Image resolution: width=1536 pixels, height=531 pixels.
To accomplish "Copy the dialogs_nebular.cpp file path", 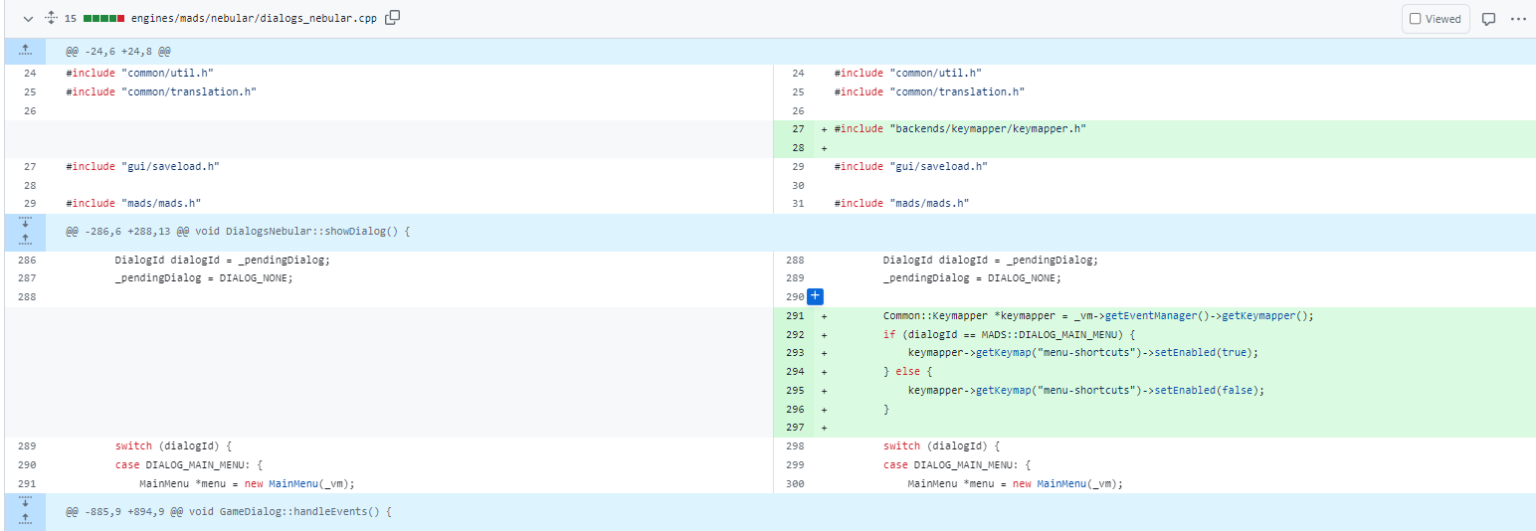I will [393, 17].
